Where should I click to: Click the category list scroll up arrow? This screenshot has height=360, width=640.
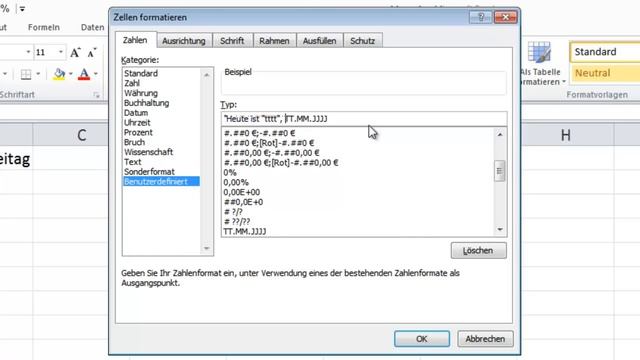coord(207,75)
